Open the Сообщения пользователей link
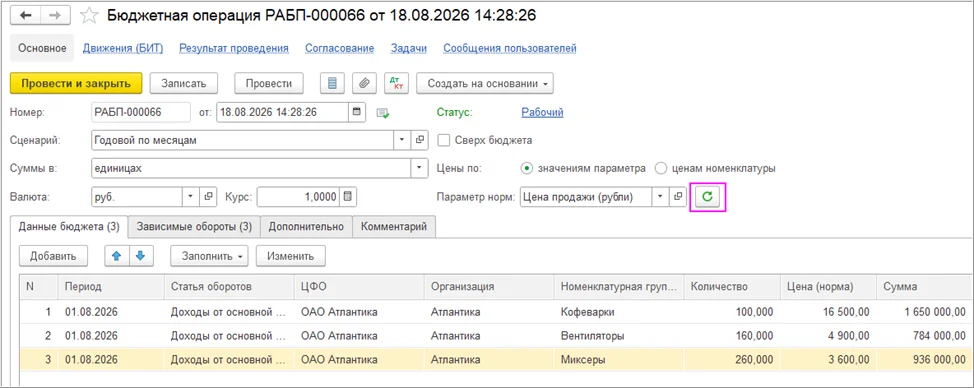Image resolution: width=974 pixels, height=388 pixels. click(510, 48)
